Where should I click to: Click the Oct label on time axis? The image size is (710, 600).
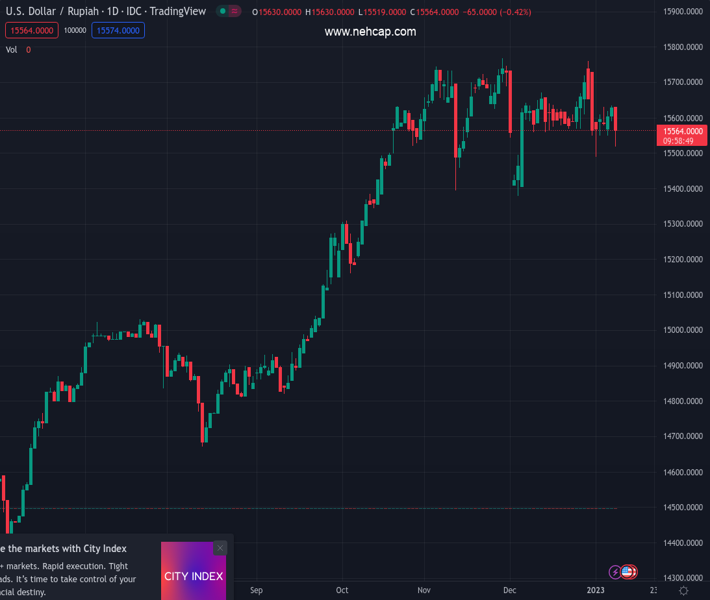[343, 590]
